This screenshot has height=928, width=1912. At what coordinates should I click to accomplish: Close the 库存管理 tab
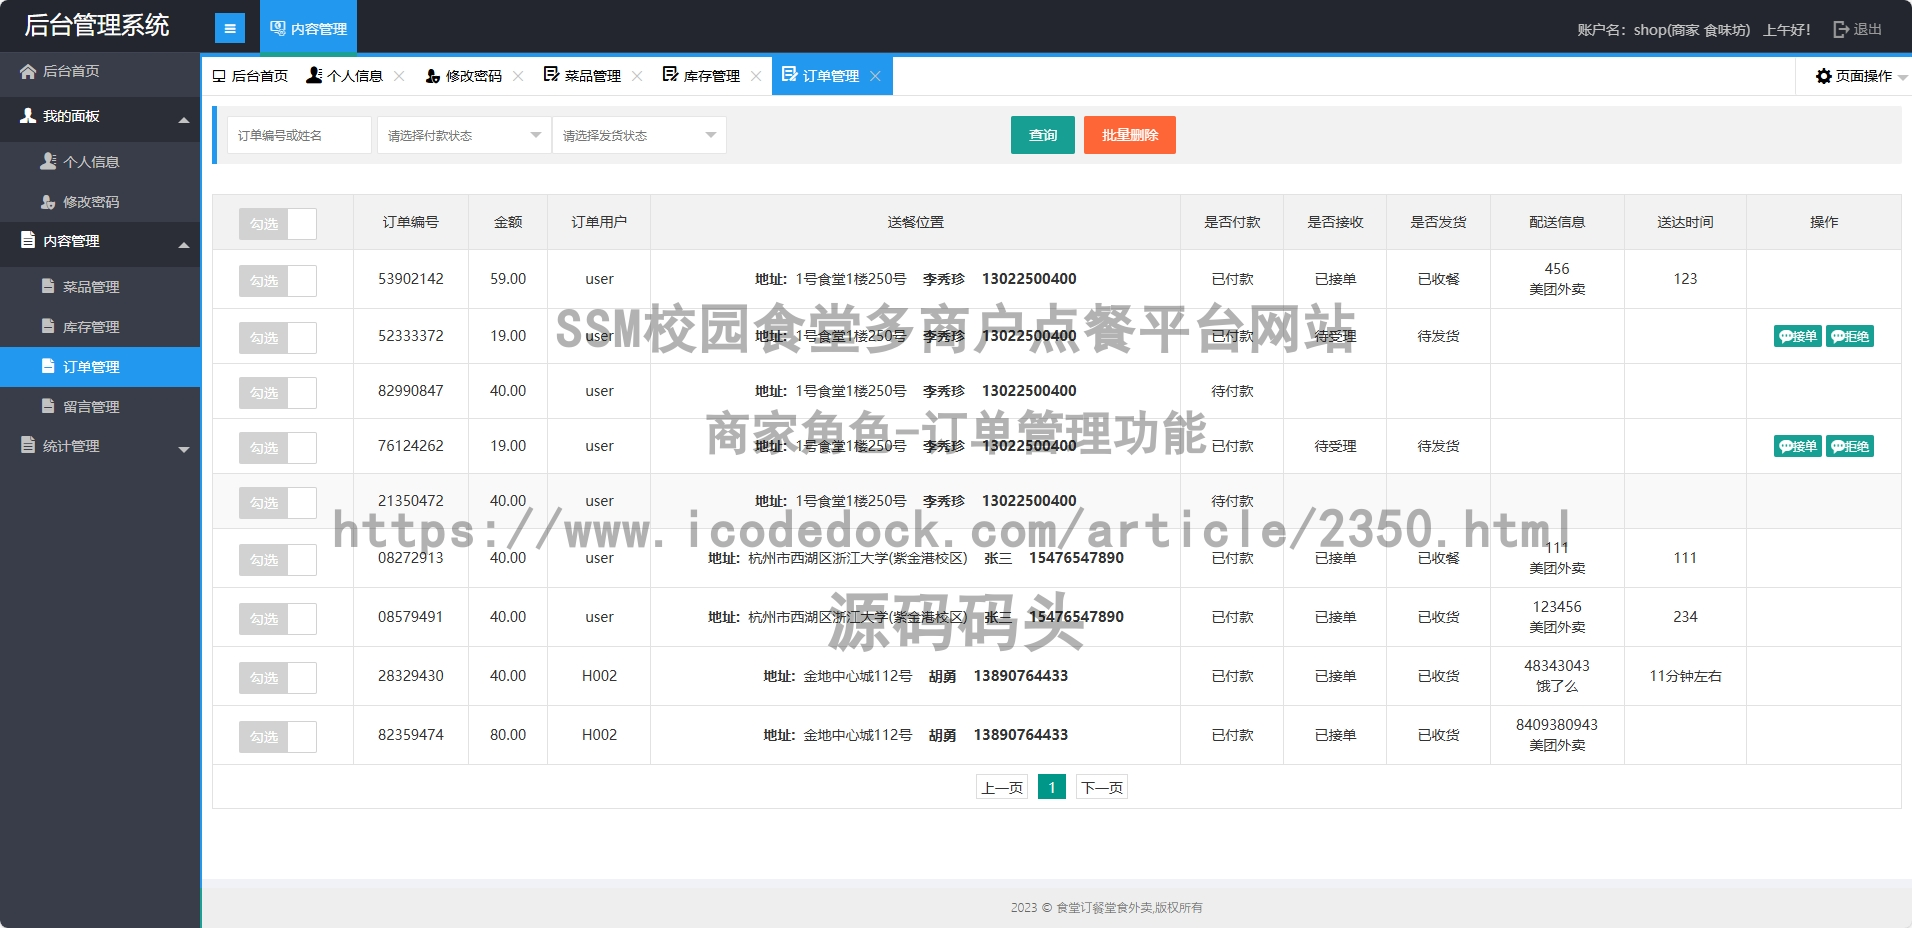(x=756, y=76)
